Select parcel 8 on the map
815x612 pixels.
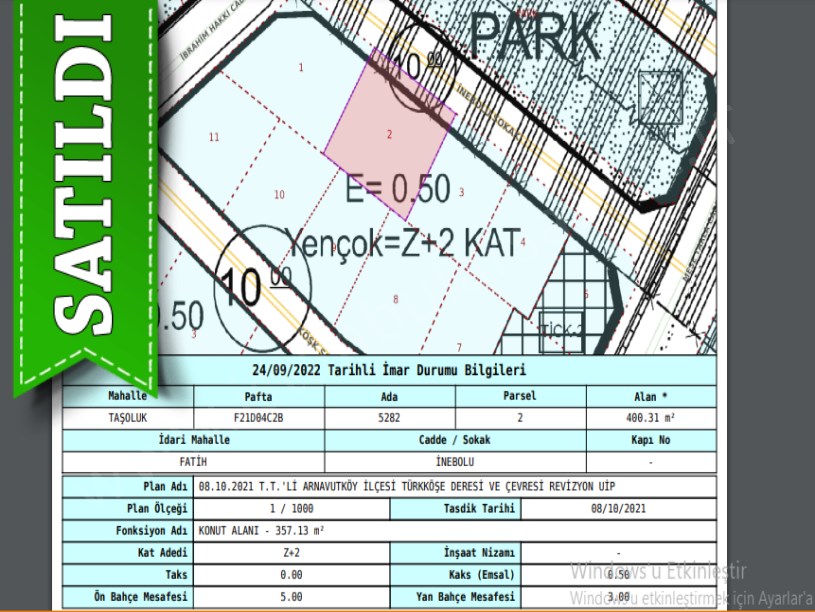(x=395, y=299)
